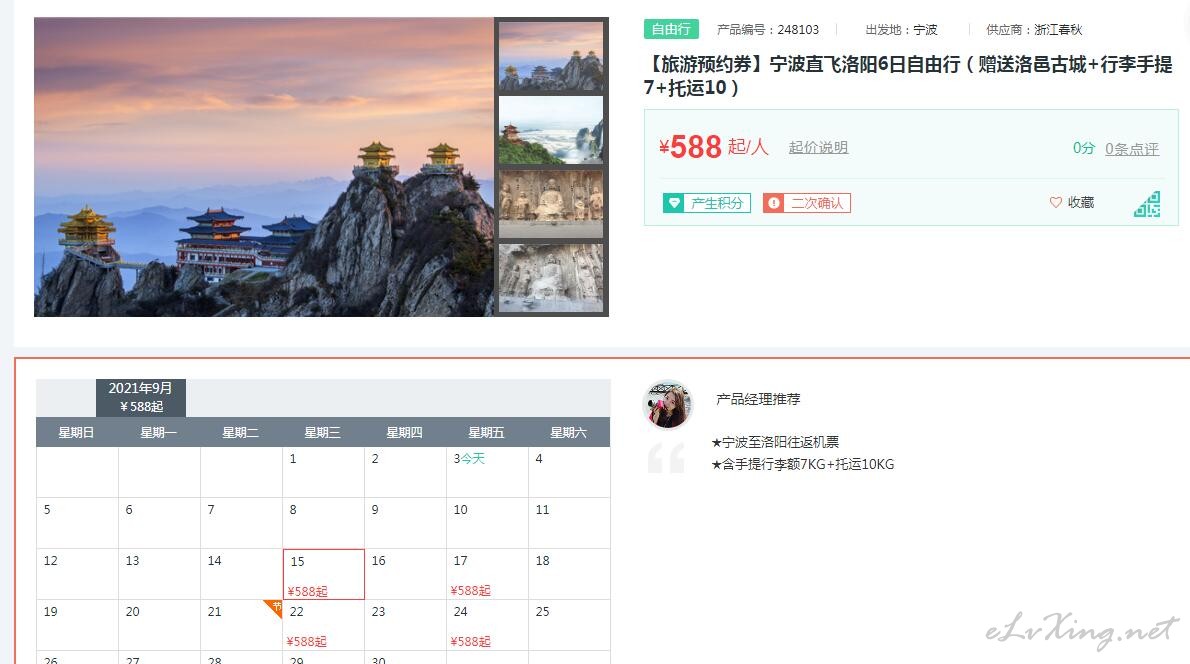The image size is (1190, 664).
Task: Click the product manager avatar photo
Action: (667, 404)
